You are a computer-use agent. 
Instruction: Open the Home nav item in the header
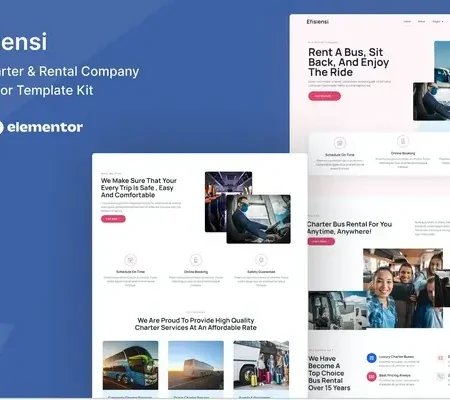407,22
